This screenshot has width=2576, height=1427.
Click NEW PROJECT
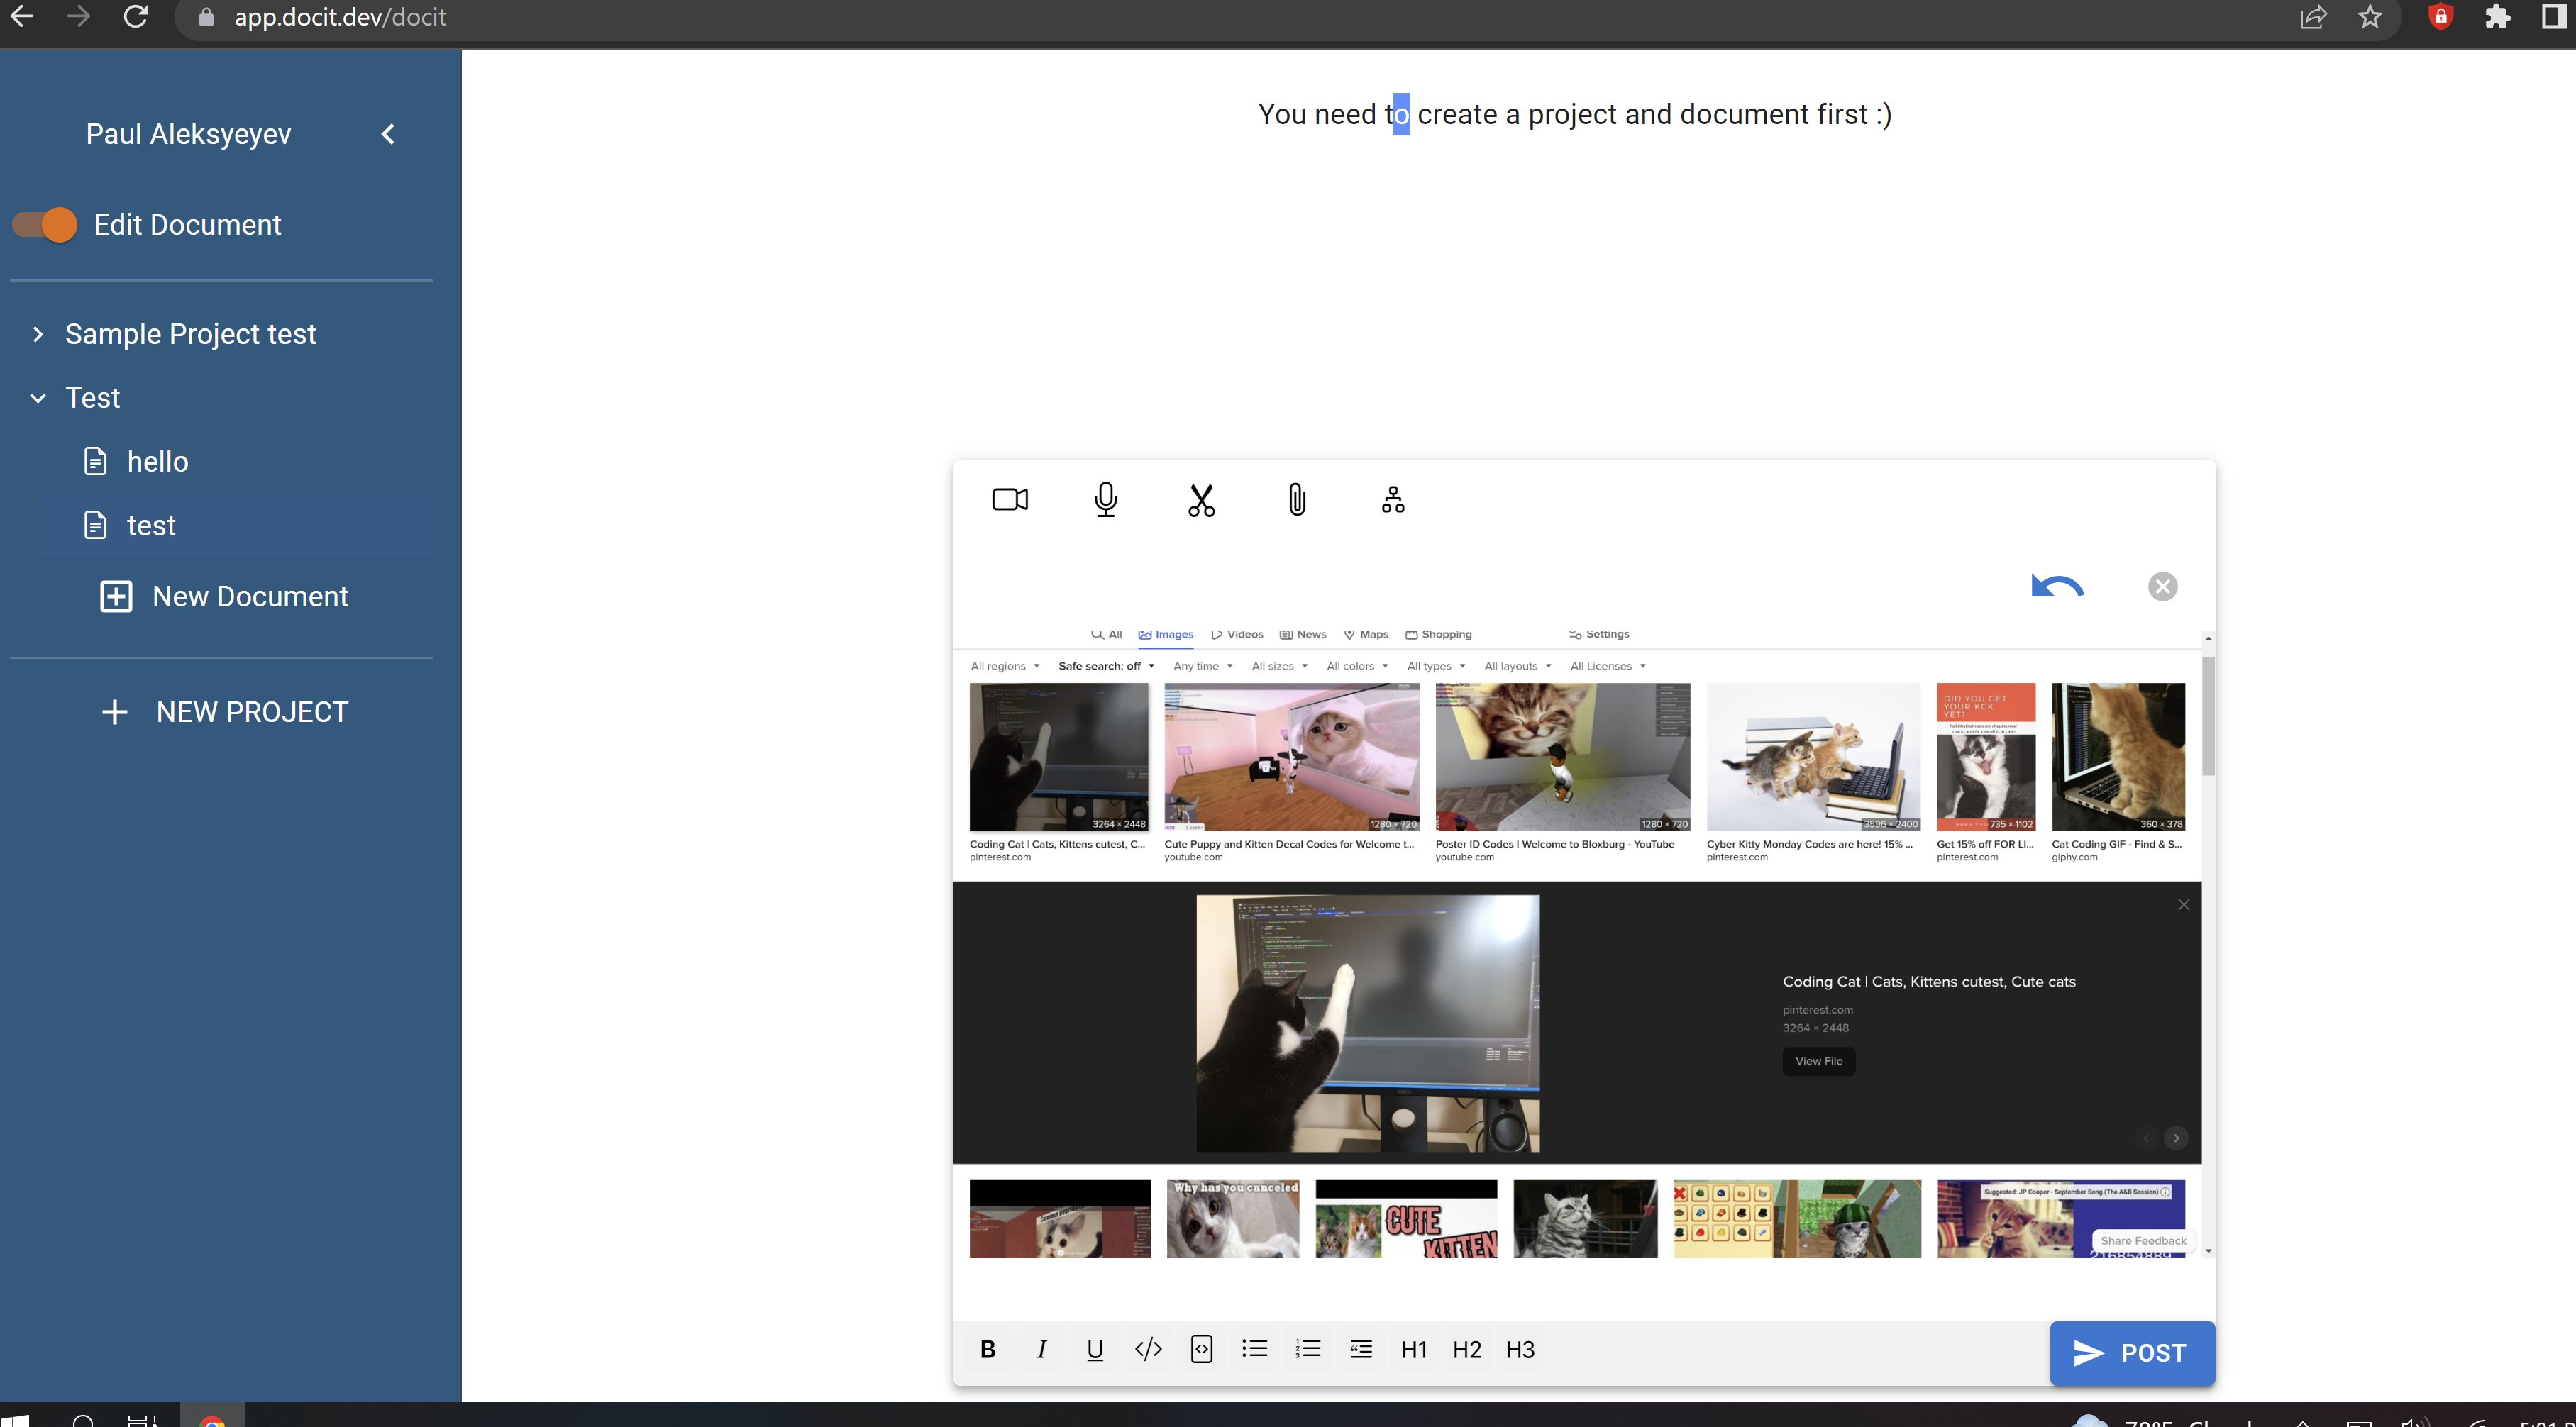(x=225, y=712)
